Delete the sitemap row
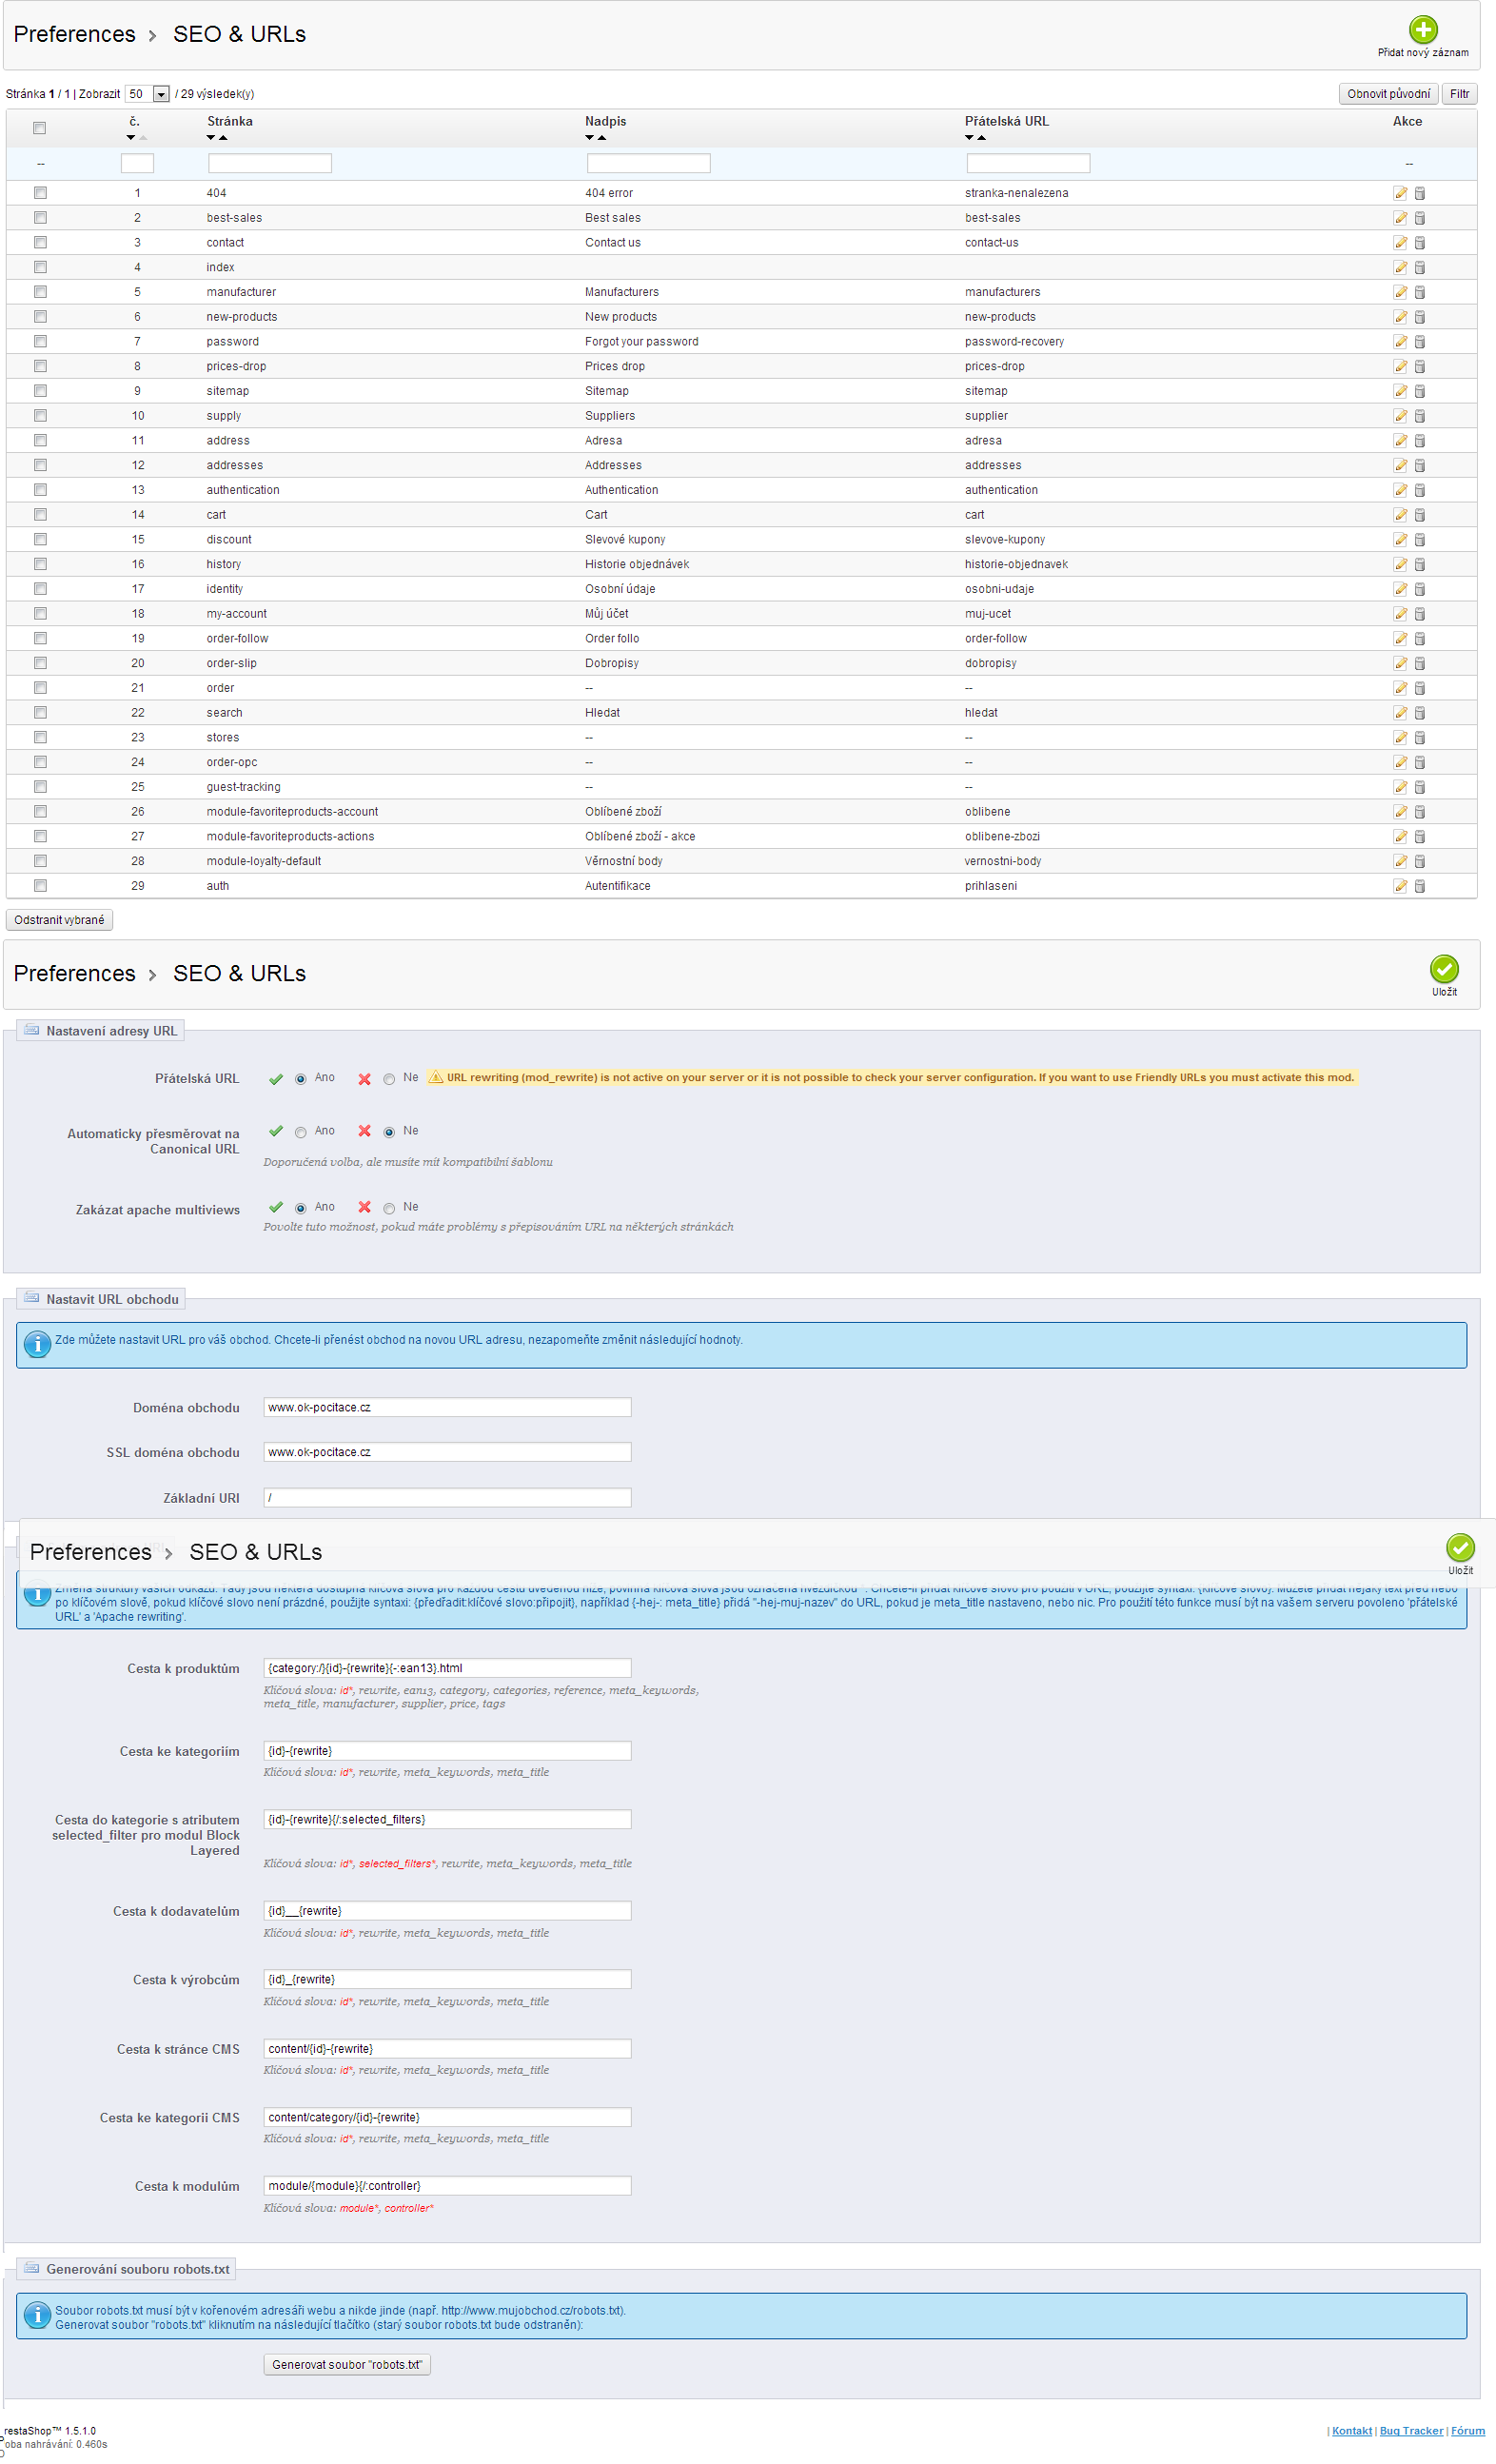Viewport: 1496px width, 2464px height. tap(1420, 391)
